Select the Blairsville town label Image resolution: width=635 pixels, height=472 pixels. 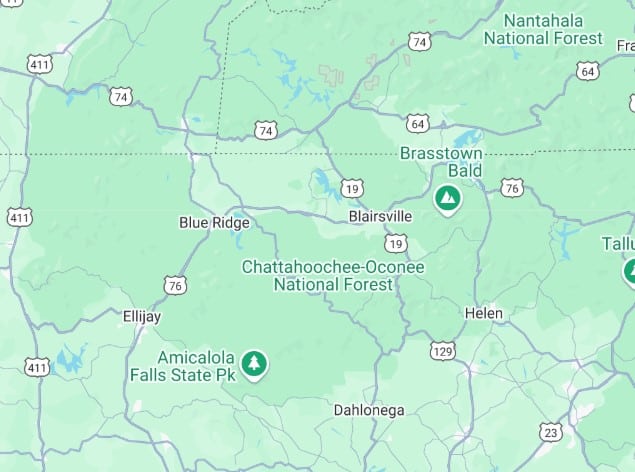[380, 216]
